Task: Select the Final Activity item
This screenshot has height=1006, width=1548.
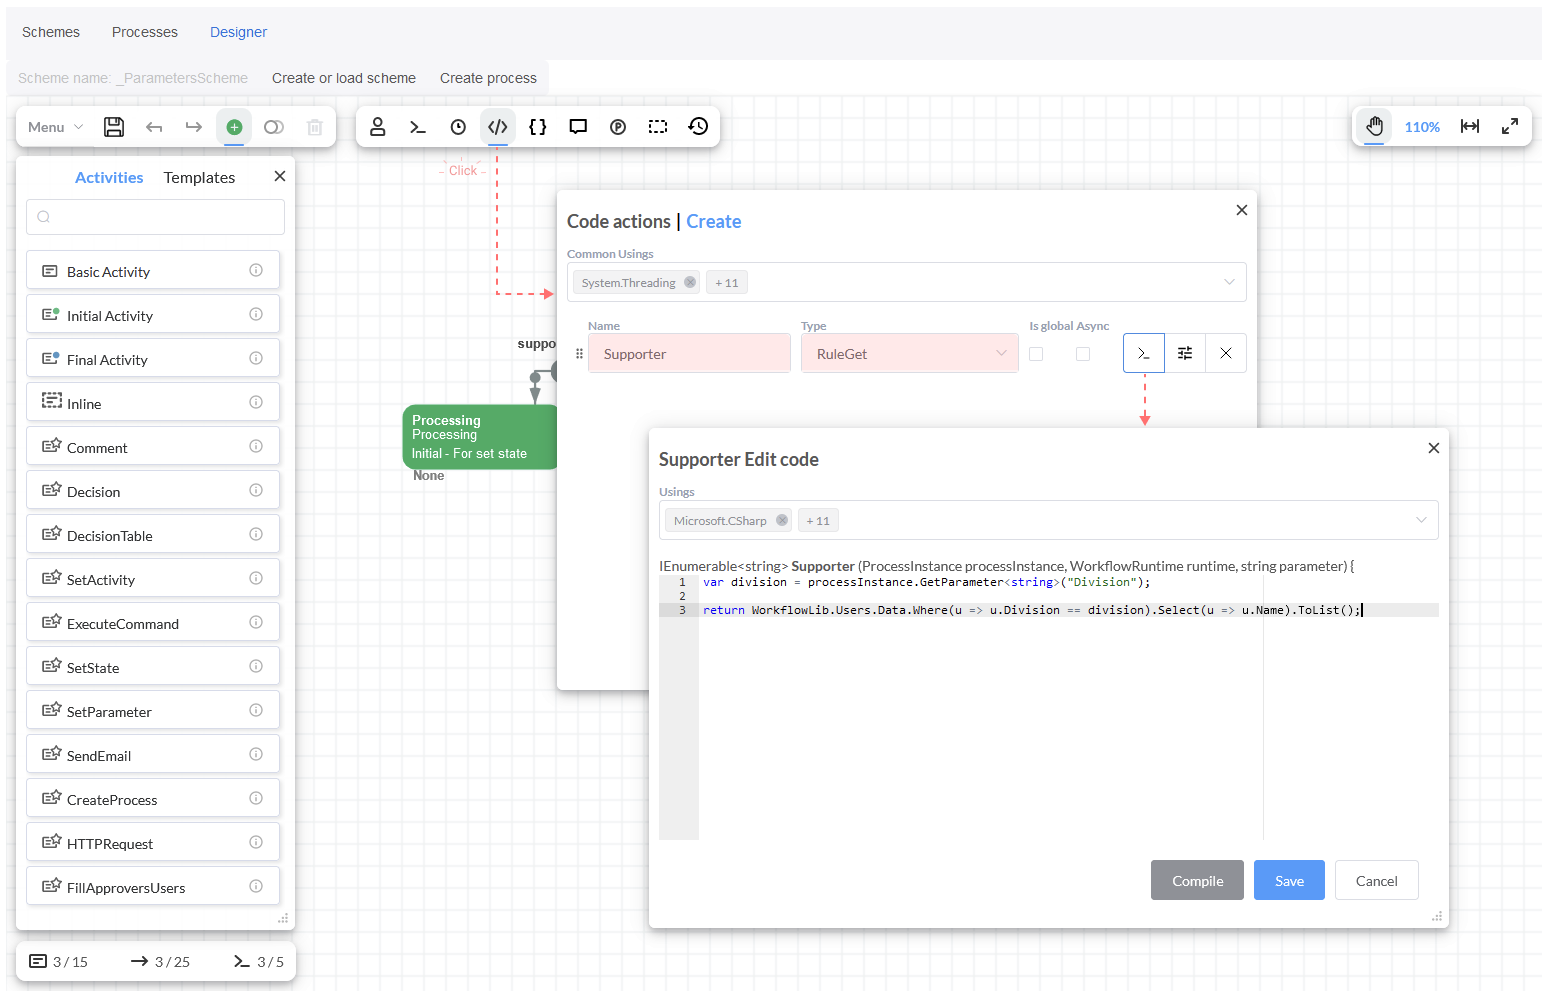Action: [153, 358]
